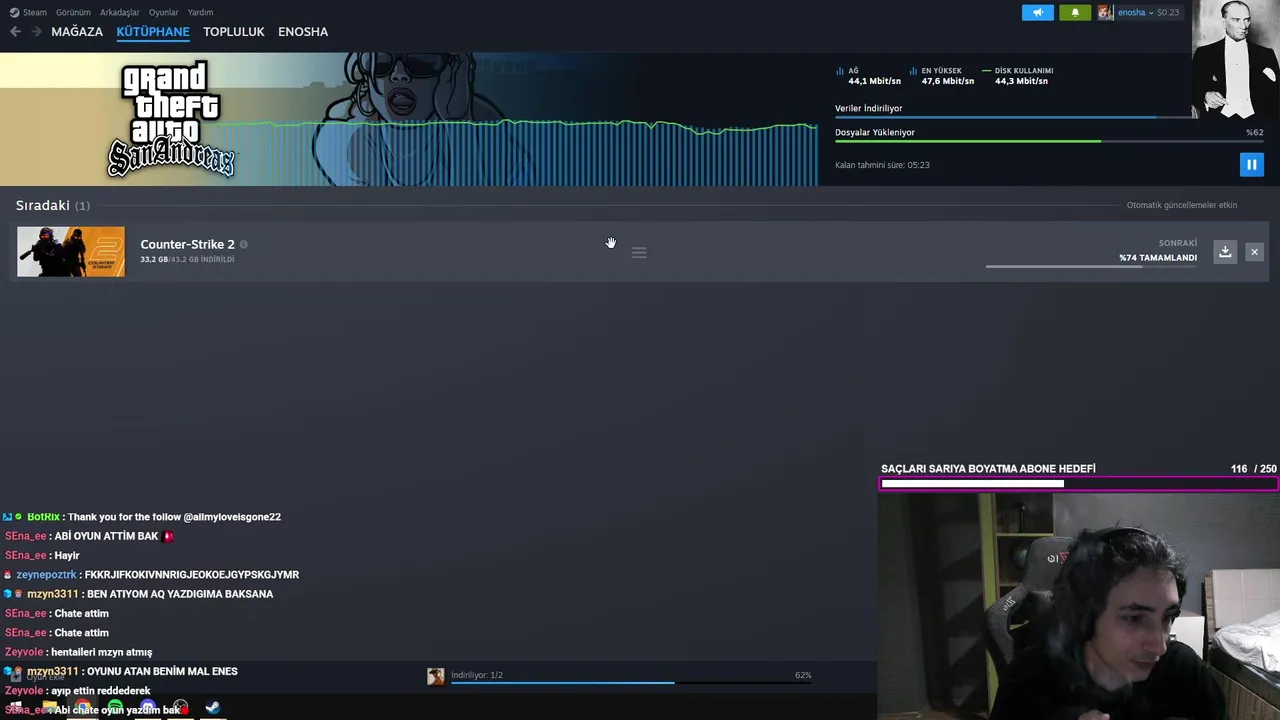The height and width of the screenshot is (720, 1280).
Task: Open Spotify from the taskbar
Action: point(115,708)
